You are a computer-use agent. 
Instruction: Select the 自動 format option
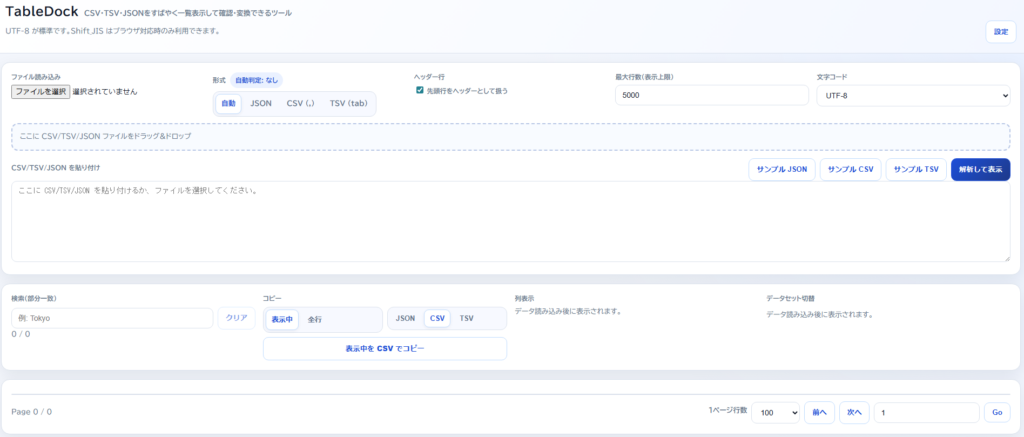(x=228, y=104)
